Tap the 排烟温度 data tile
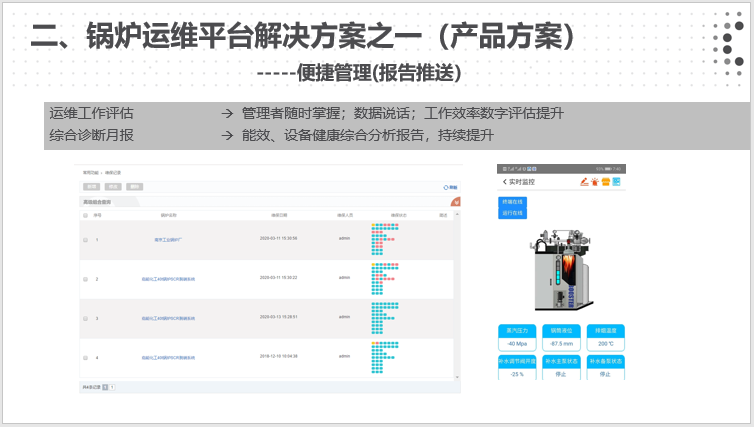 [605, 336]
